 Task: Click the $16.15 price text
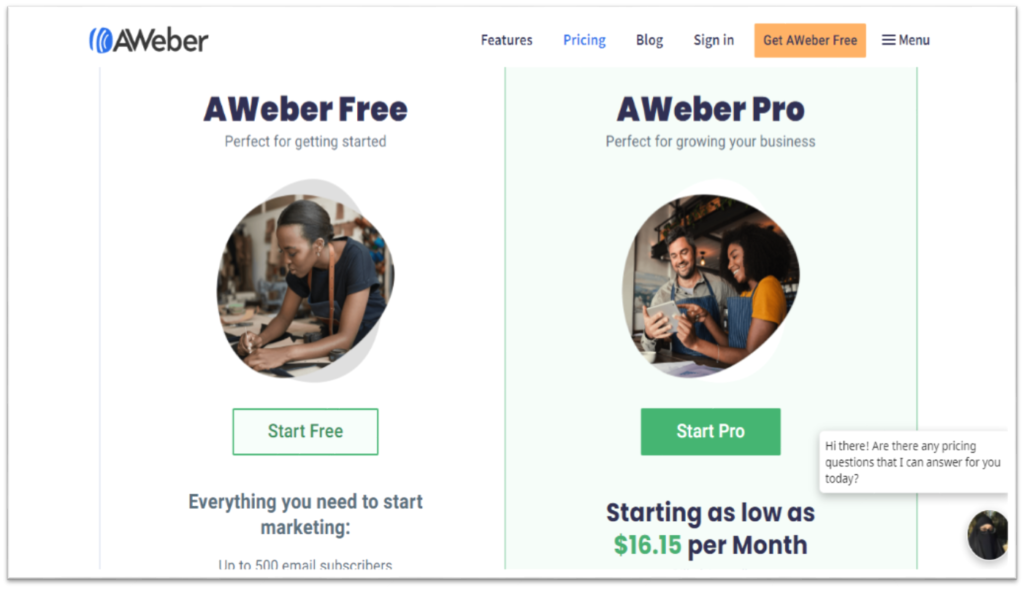647,545
